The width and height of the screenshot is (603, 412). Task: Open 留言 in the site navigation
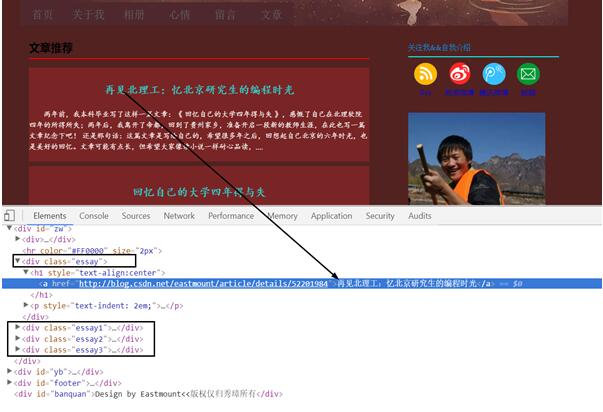tap(225, 15)
